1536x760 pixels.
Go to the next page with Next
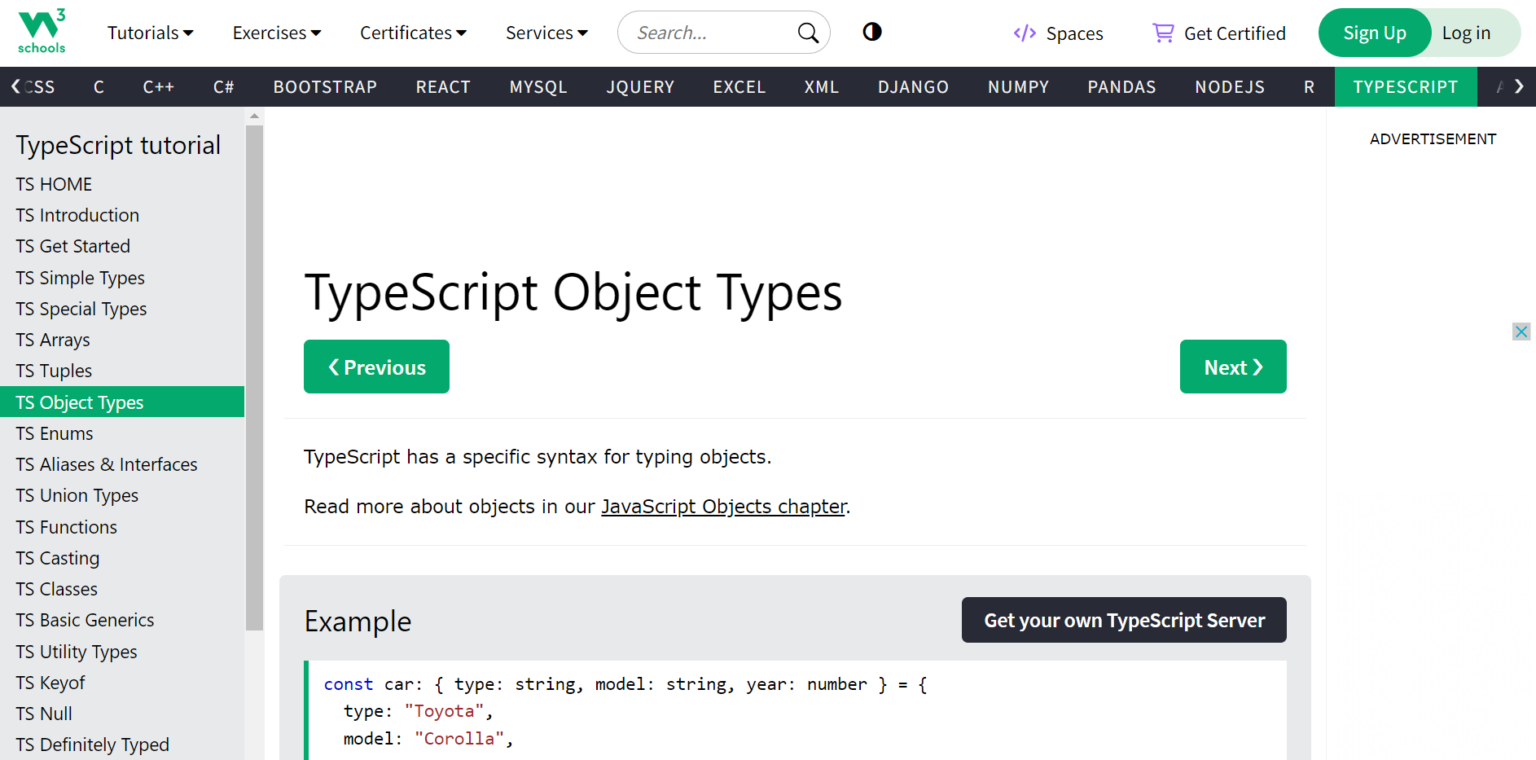point(1233,366)
